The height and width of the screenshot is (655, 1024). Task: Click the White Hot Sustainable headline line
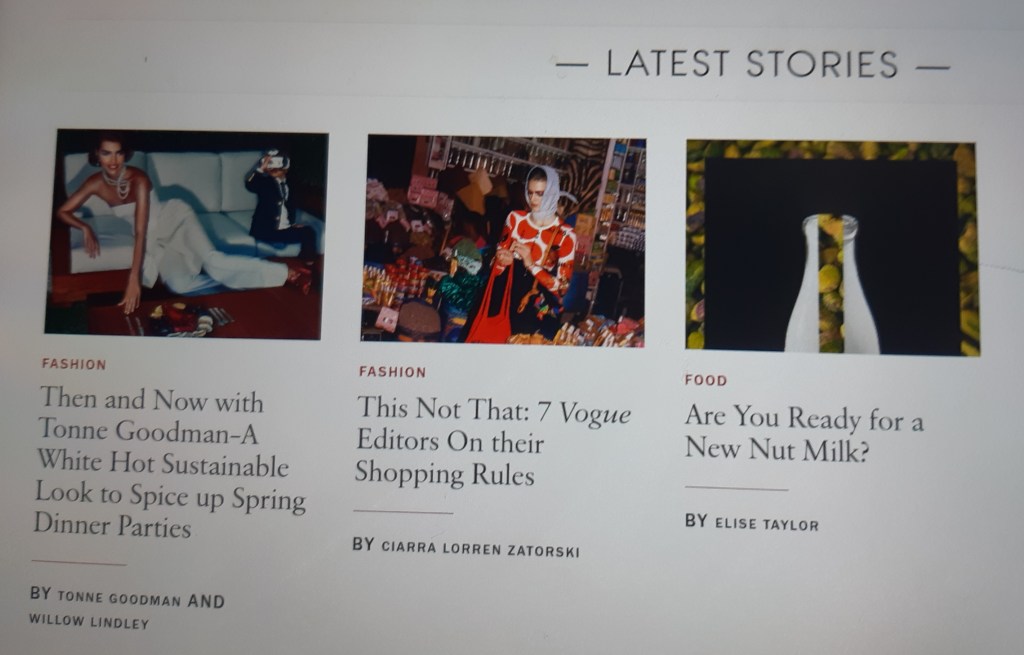163,462
